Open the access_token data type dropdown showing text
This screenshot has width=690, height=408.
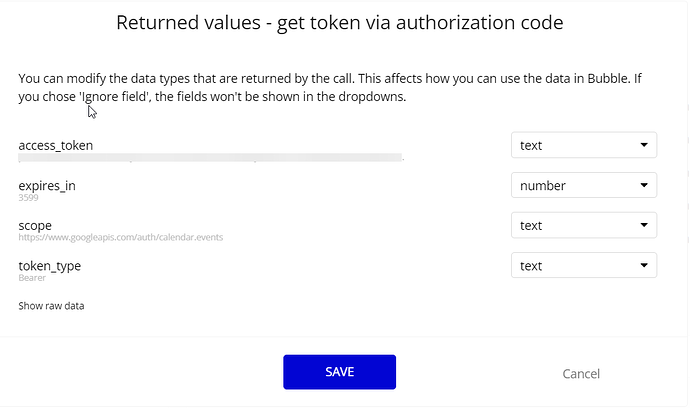pos(583,145)
